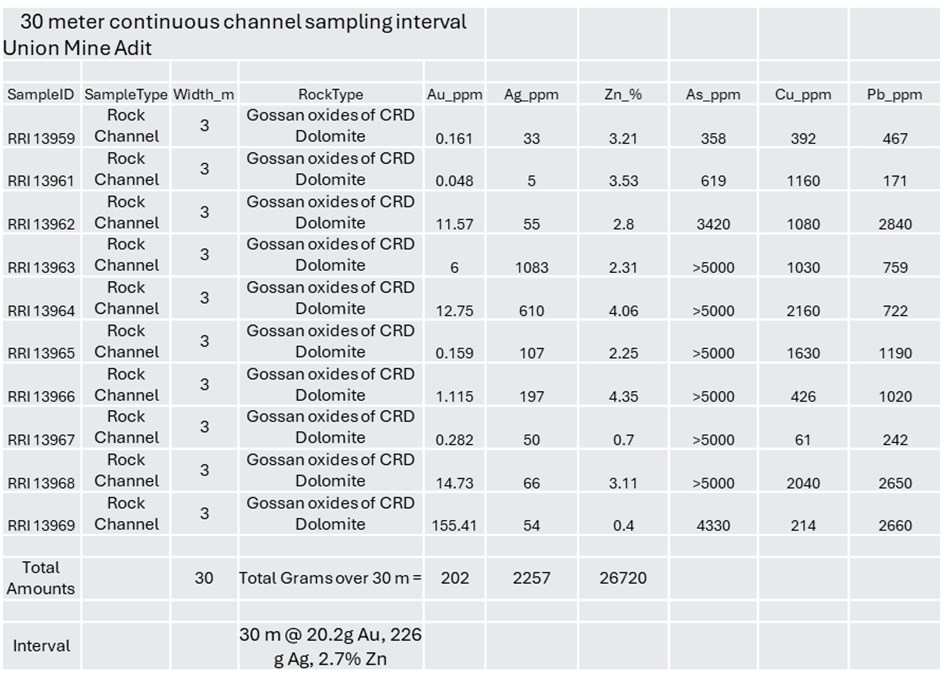This screenshot has width=944, height=683.
Task: Select the Interval label cell
Action: click(41, 646)
